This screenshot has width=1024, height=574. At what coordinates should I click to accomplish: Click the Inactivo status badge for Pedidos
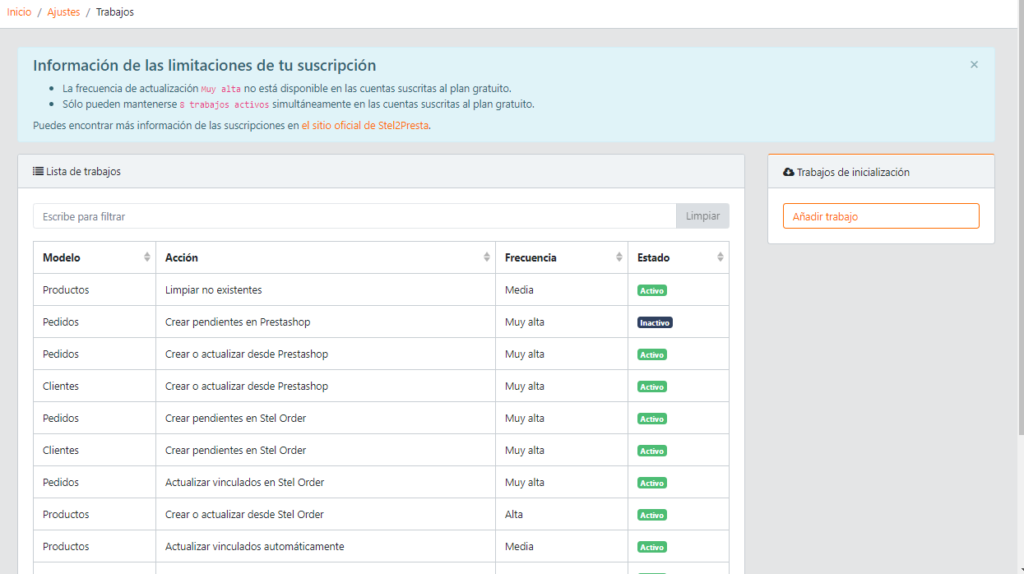[655, 323]
